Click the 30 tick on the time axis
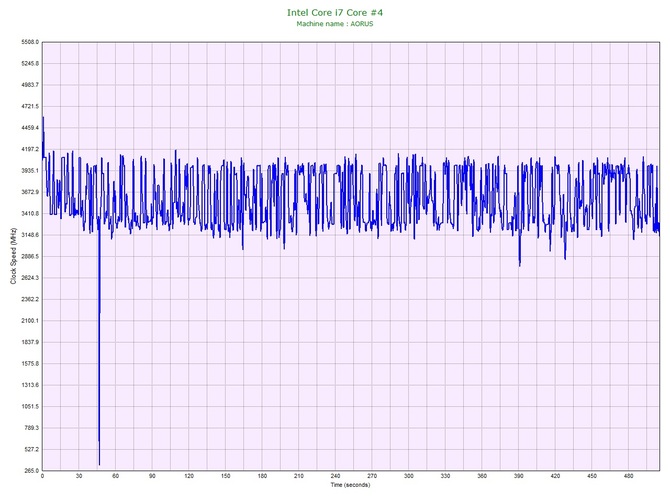The width and height of the screenshot is (670, 502). point(79,476)
